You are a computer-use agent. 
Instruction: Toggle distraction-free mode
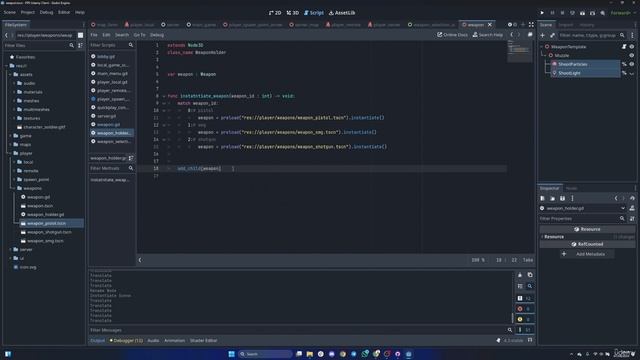pos(531,25)
